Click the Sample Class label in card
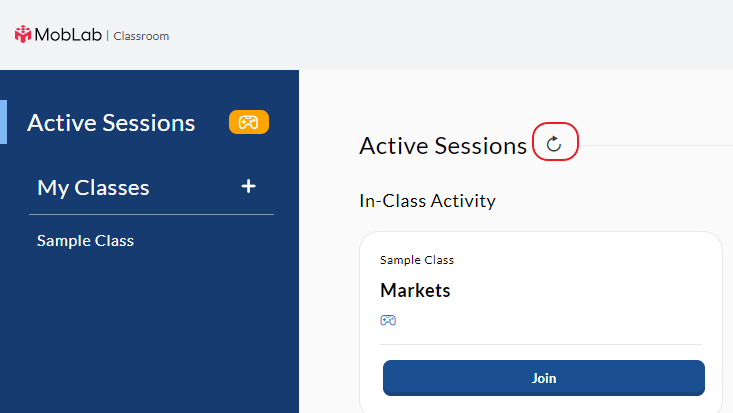 coord(417,260)
